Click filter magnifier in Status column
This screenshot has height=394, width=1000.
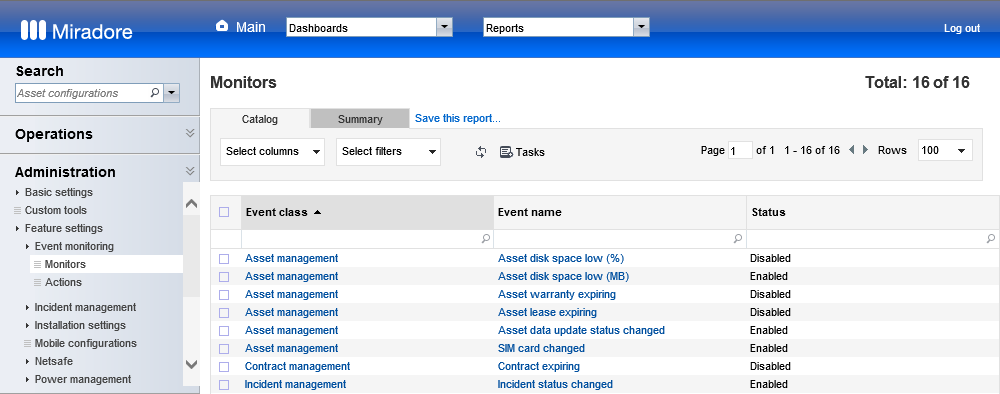[x=990, y=239]
